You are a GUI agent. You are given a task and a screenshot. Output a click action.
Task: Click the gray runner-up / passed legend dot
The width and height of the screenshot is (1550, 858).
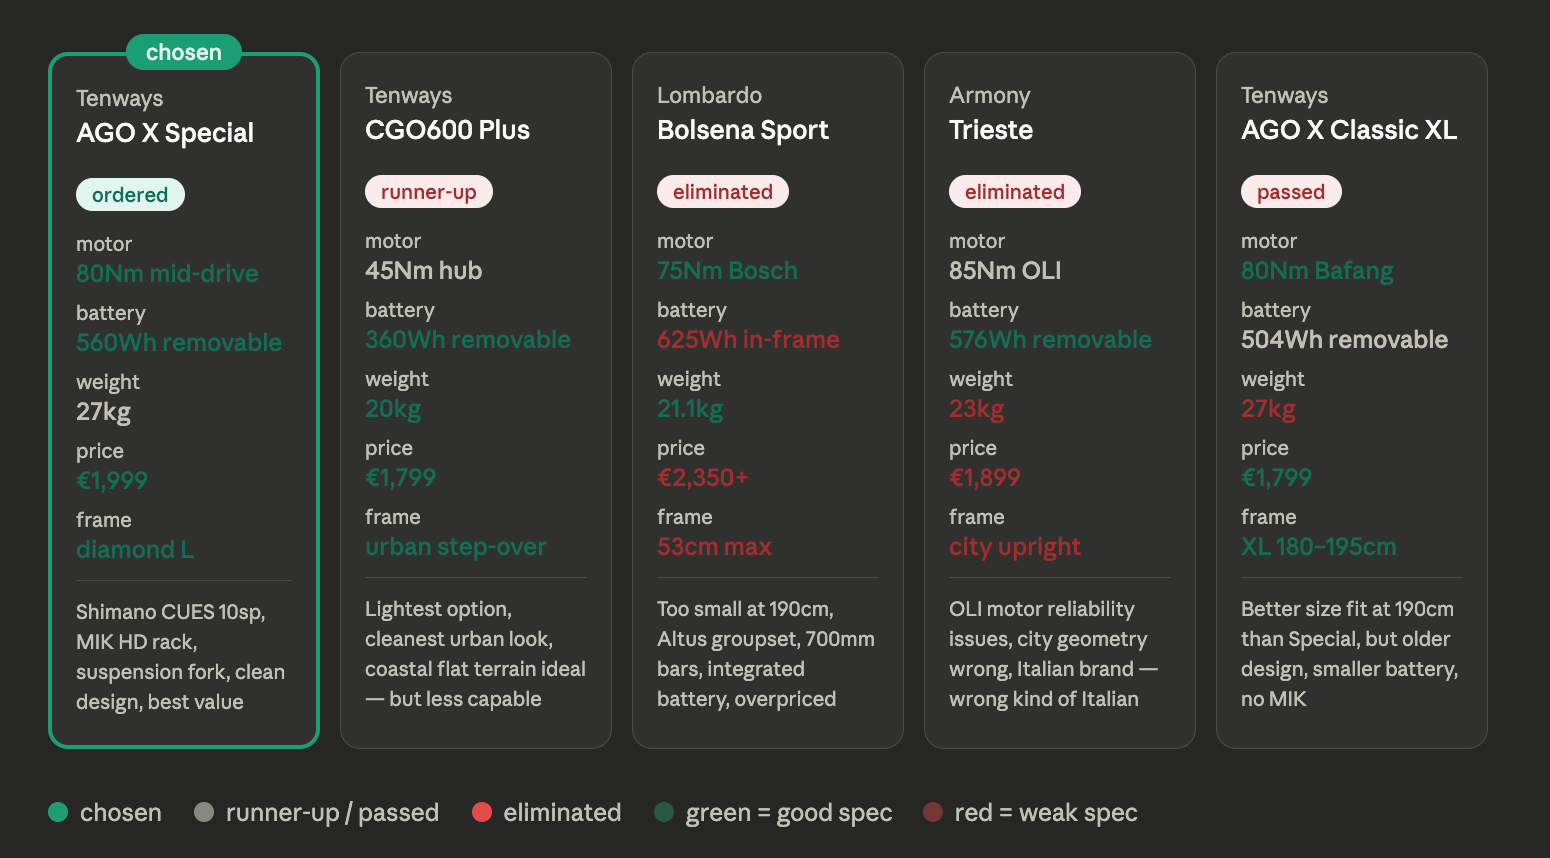tap(204, 812)
